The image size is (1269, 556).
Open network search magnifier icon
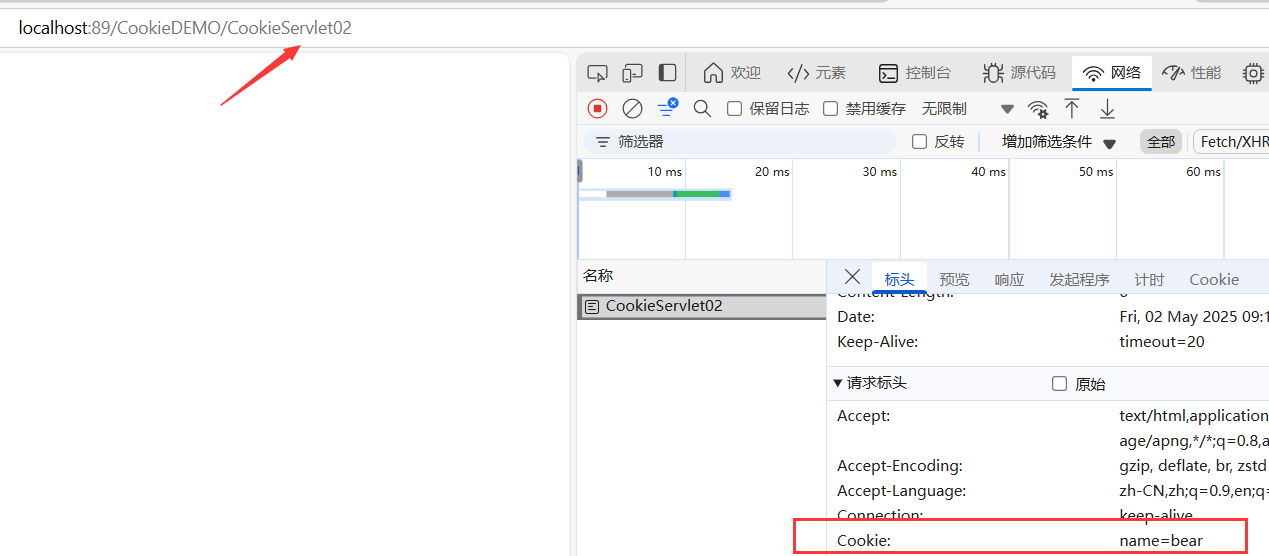[702, 108]
